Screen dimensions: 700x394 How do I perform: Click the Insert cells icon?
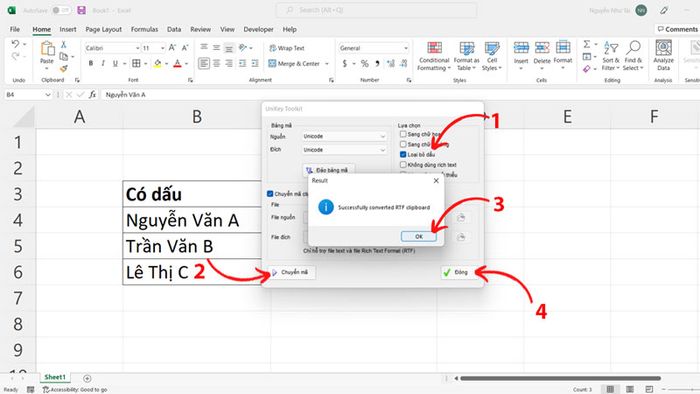pos(521,47)
